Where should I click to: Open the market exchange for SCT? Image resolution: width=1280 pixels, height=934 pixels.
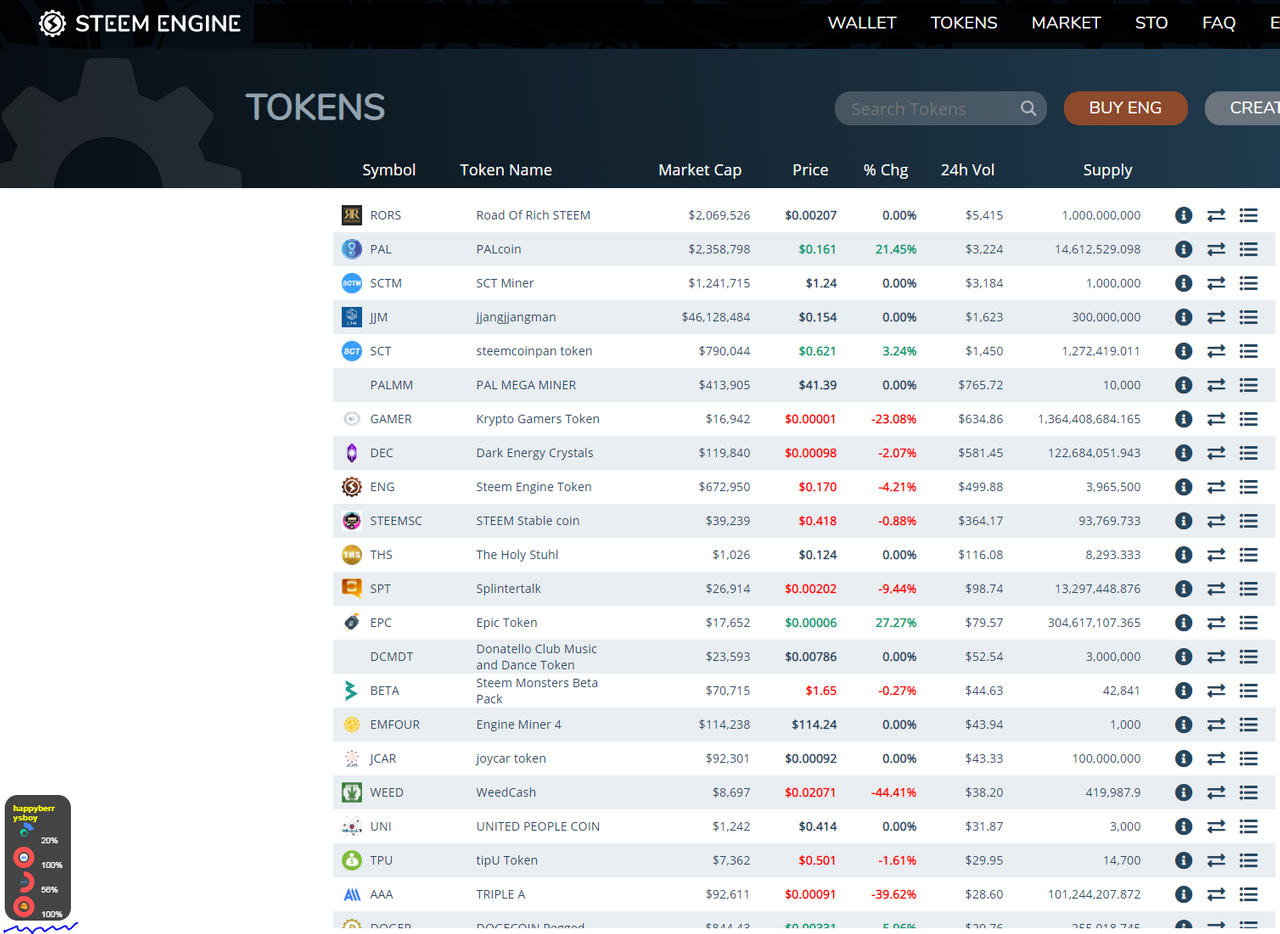pyautogui.click(x=1216, y=351)
